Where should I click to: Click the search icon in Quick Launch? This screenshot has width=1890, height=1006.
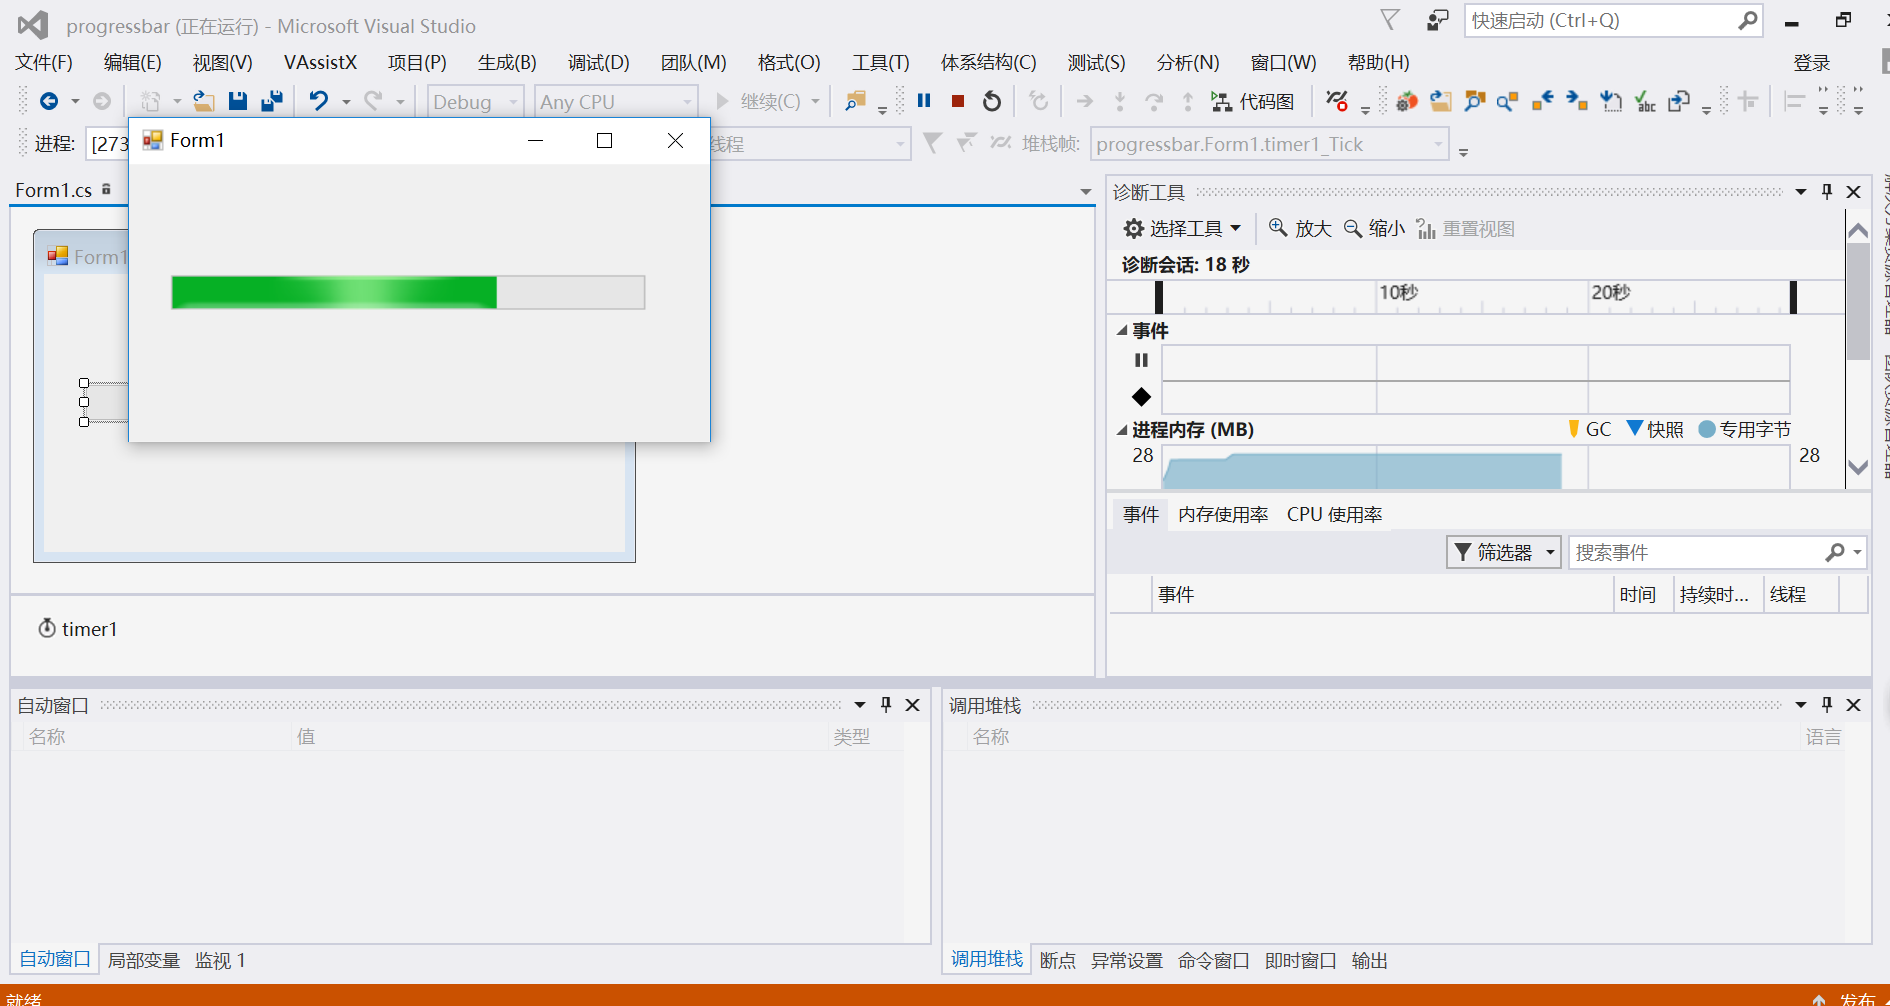click(x=1747, y=20)
